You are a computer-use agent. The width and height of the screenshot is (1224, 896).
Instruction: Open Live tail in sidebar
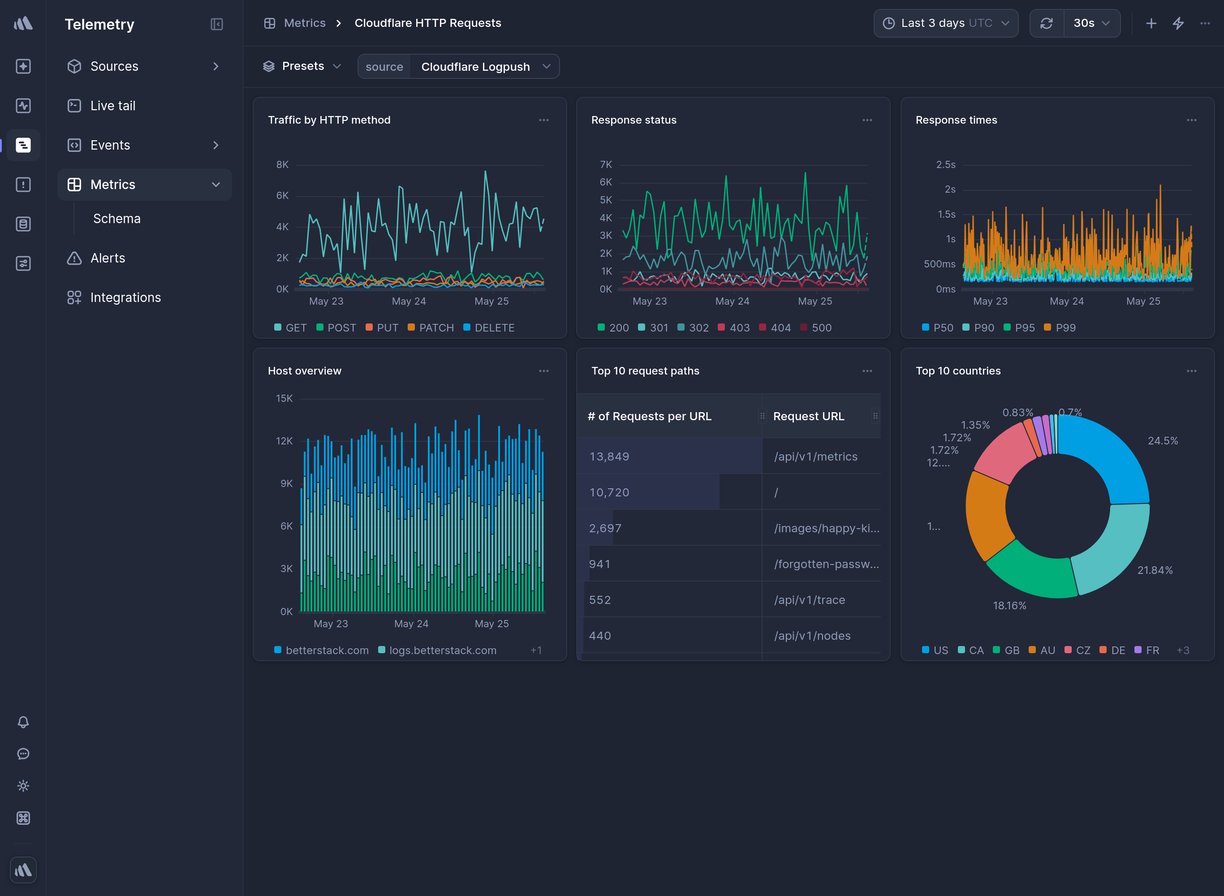[144, 106]
